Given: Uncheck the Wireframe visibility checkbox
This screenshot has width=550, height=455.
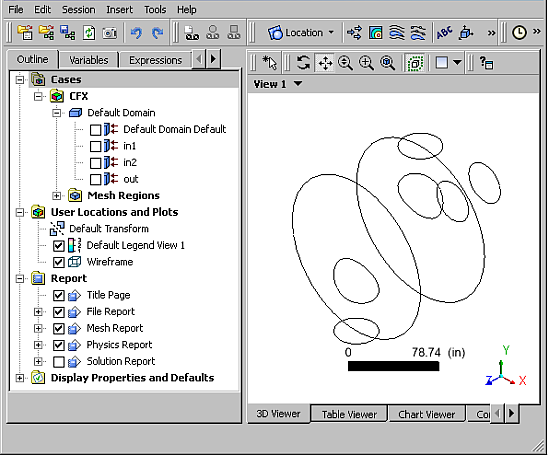Looking at the screenshot, I should (59, 262).
